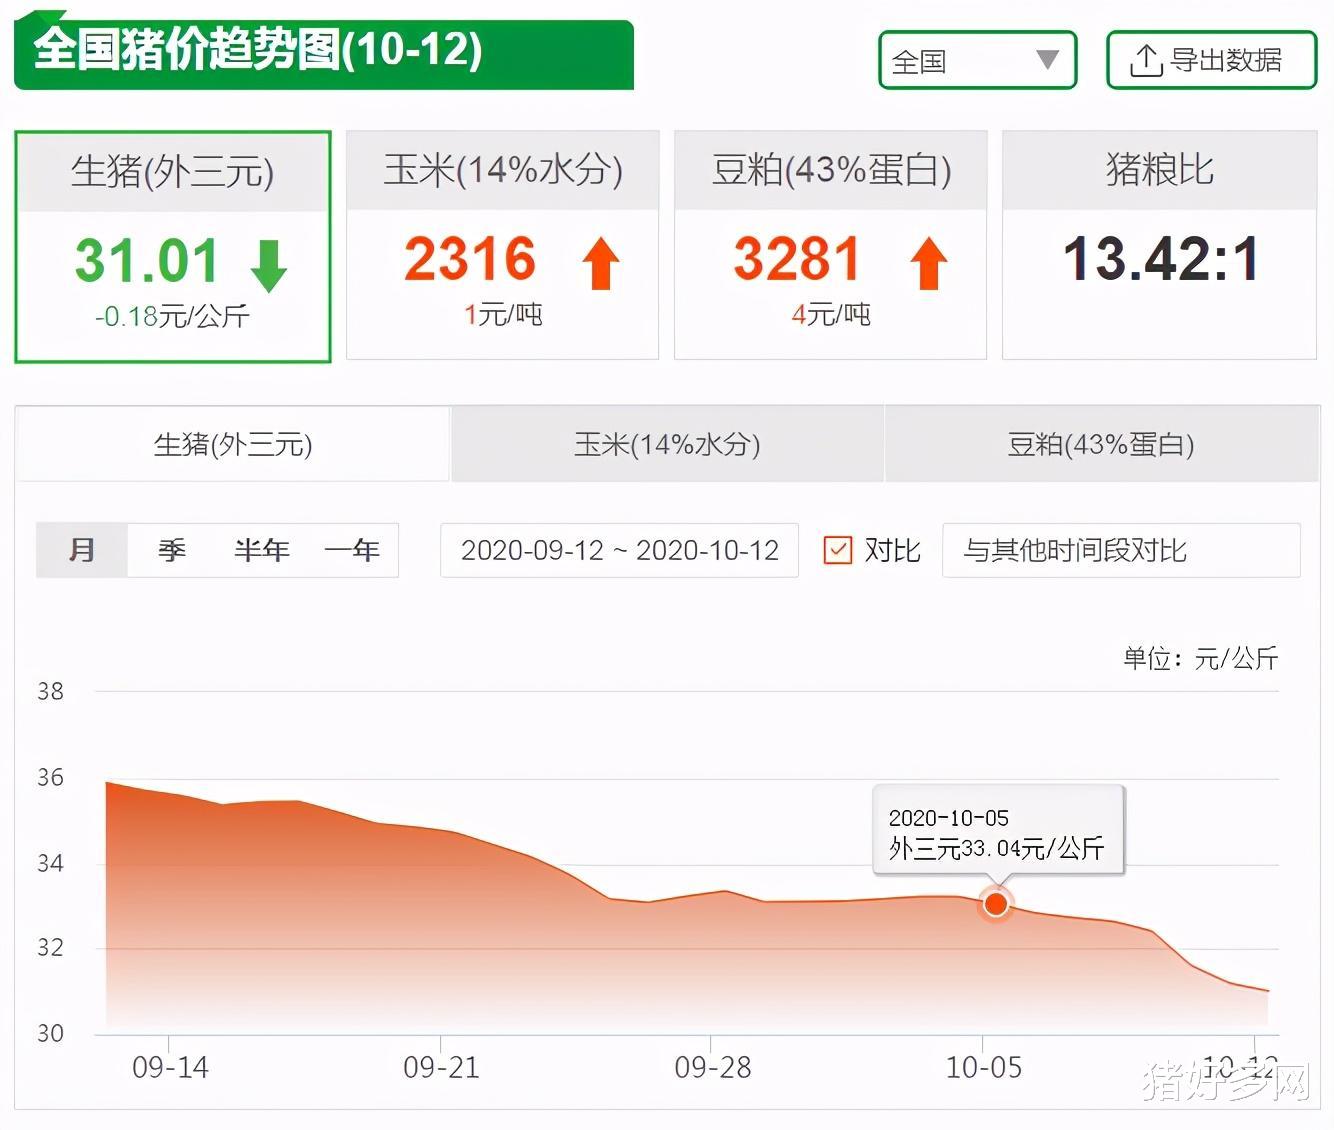Switch to the 豆粕(43%蛋白) chart tab
The width and height of the screenshot is (1334, 1130).
click(1101, 444)
